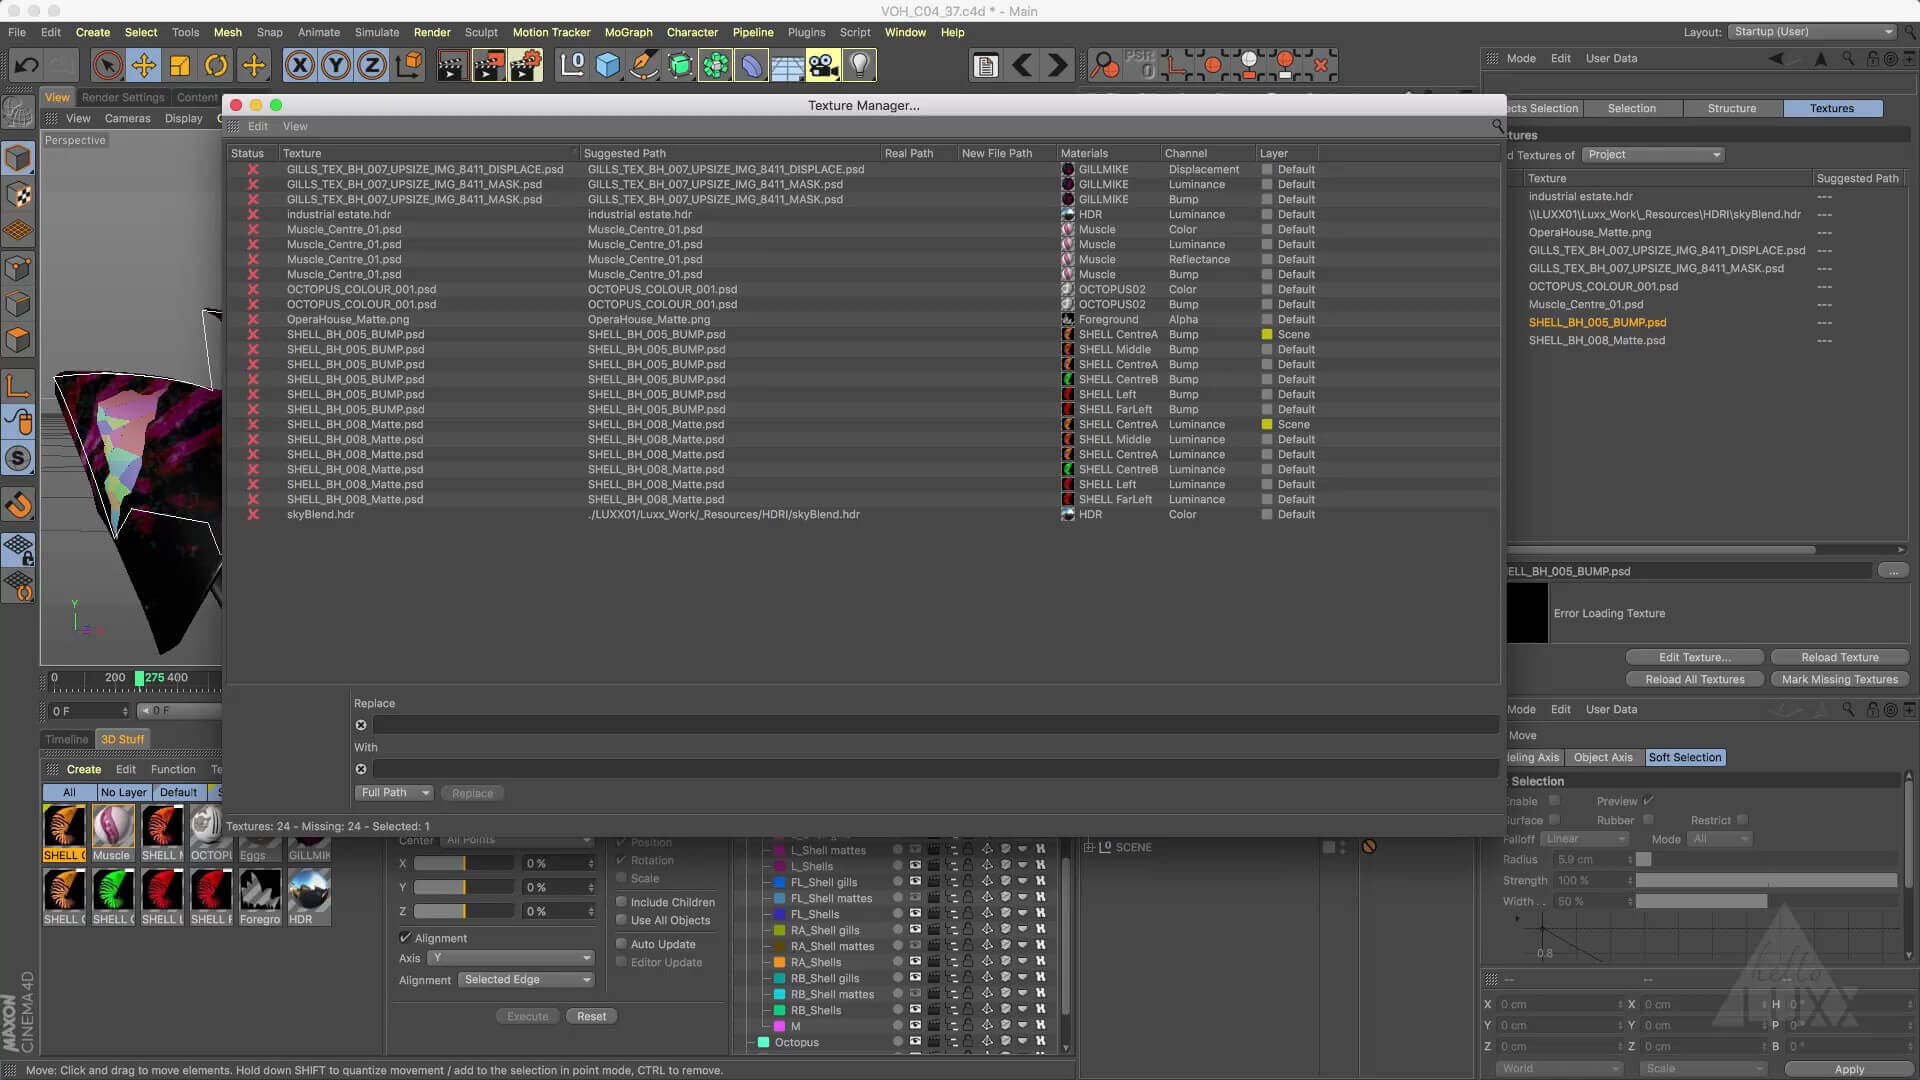Enable Include Children checkbox
Viewport: 1920px width, 1080px height.
click(x=622, y=902)
